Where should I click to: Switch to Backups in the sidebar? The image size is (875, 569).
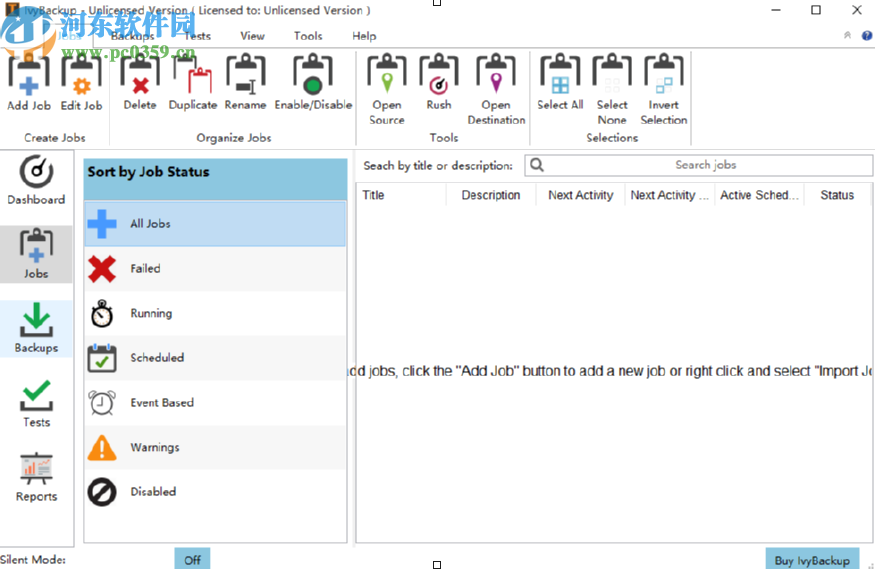tap(36, 328)
